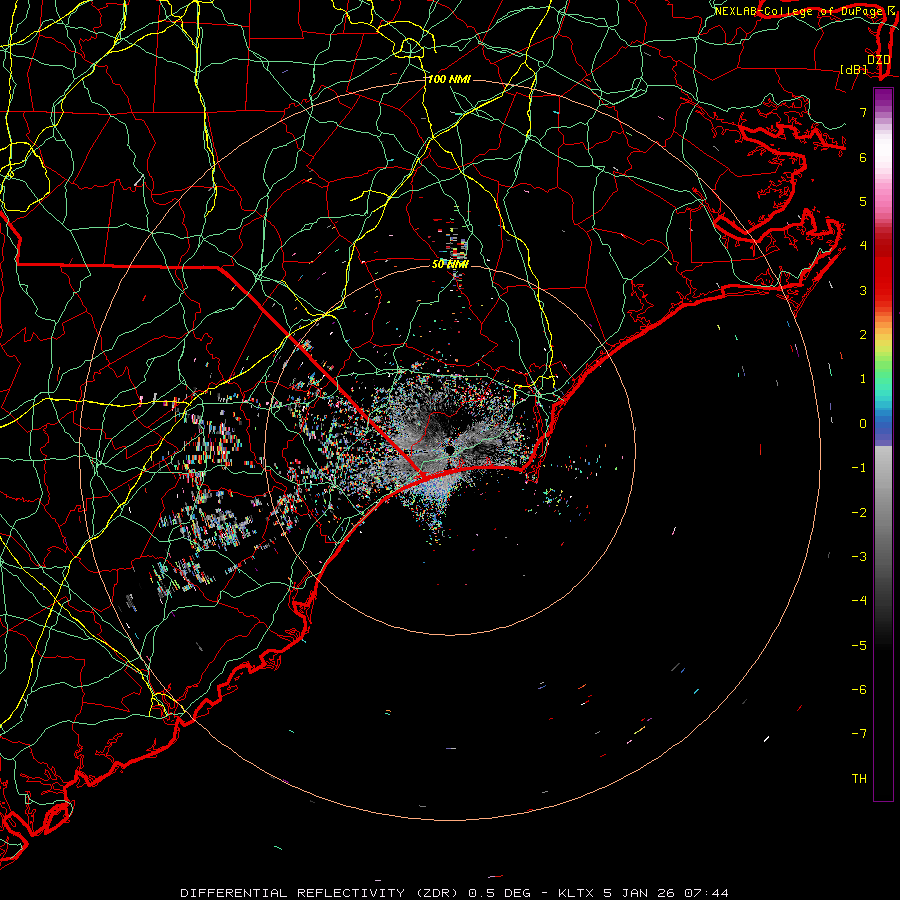
Task: Click the 0.5 DEG elevation text
Action: tap(499, 893)
